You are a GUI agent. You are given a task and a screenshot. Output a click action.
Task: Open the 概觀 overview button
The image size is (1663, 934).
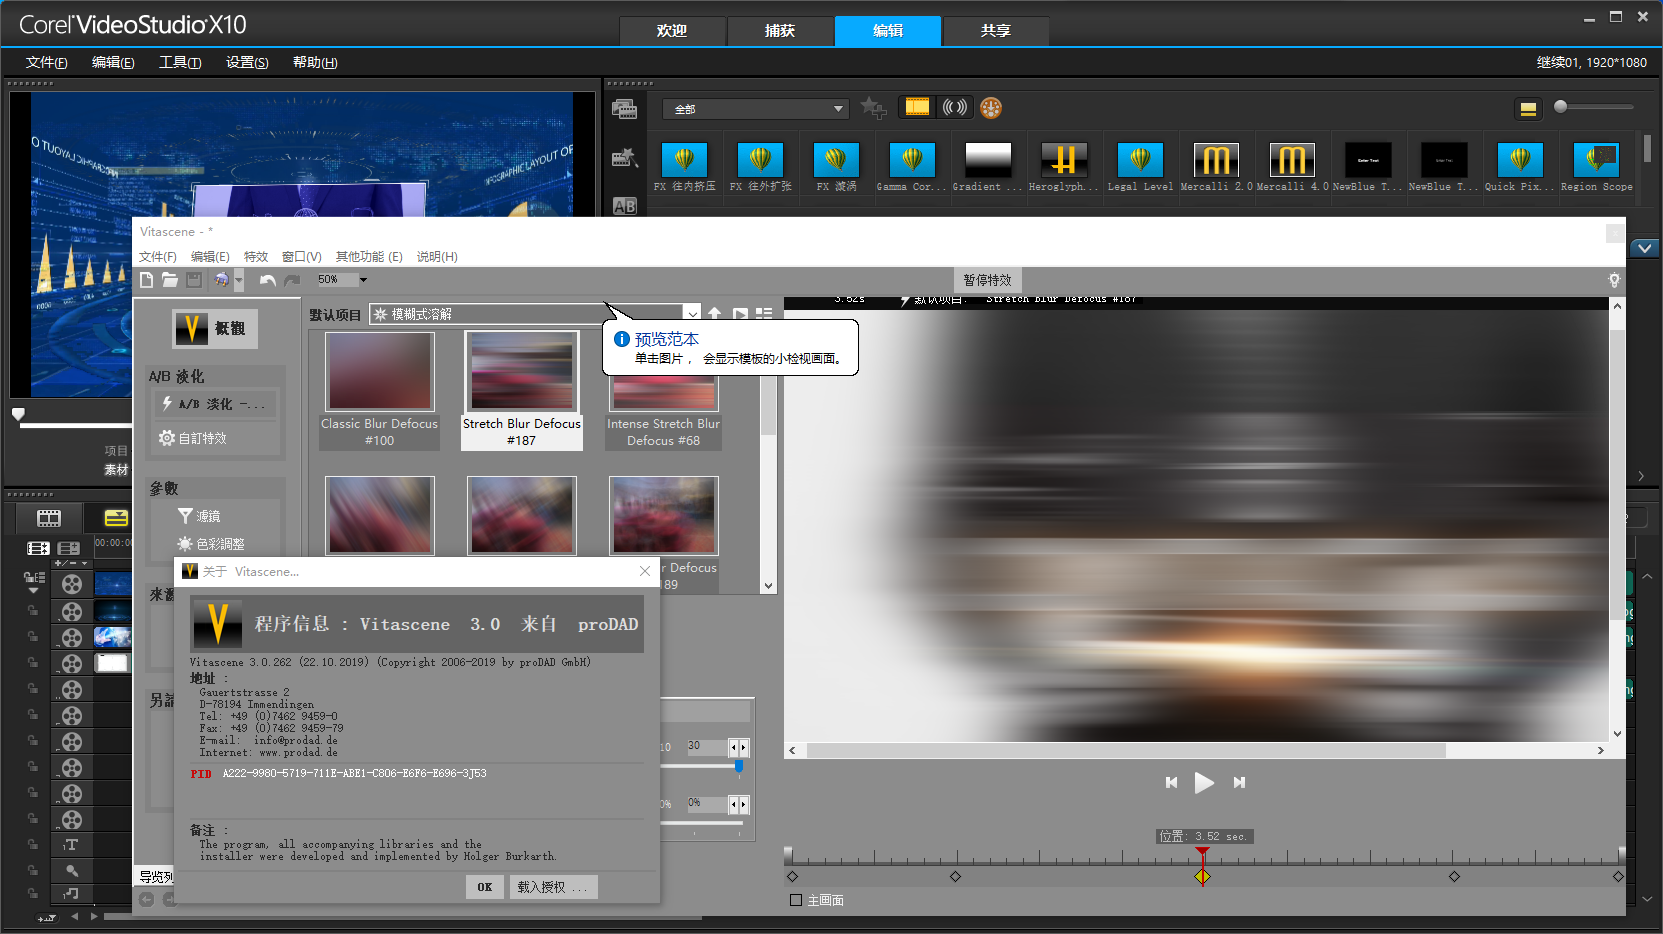click(x=215, y=328)
